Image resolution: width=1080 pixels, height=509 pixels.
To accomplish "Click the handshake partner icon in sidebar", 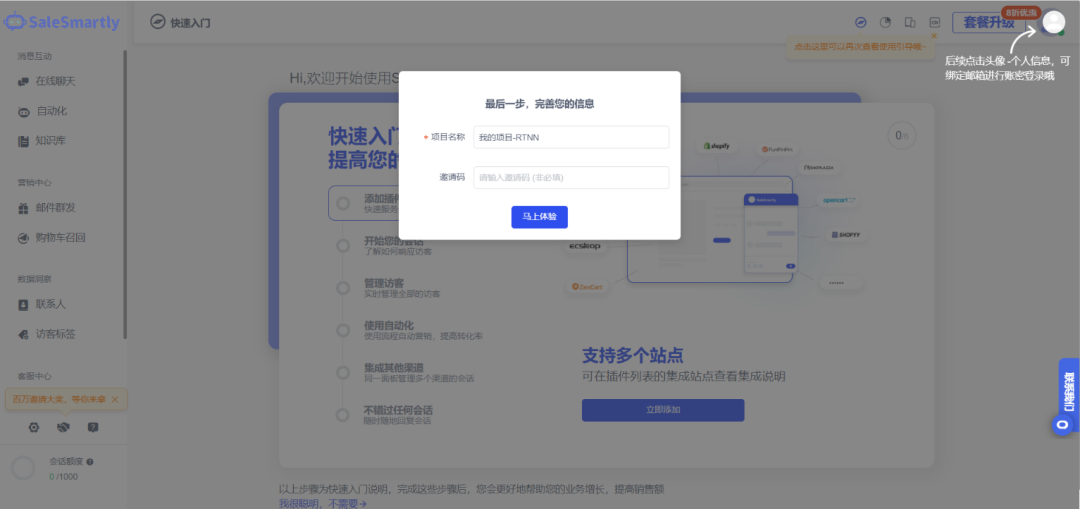I will 63,427.
